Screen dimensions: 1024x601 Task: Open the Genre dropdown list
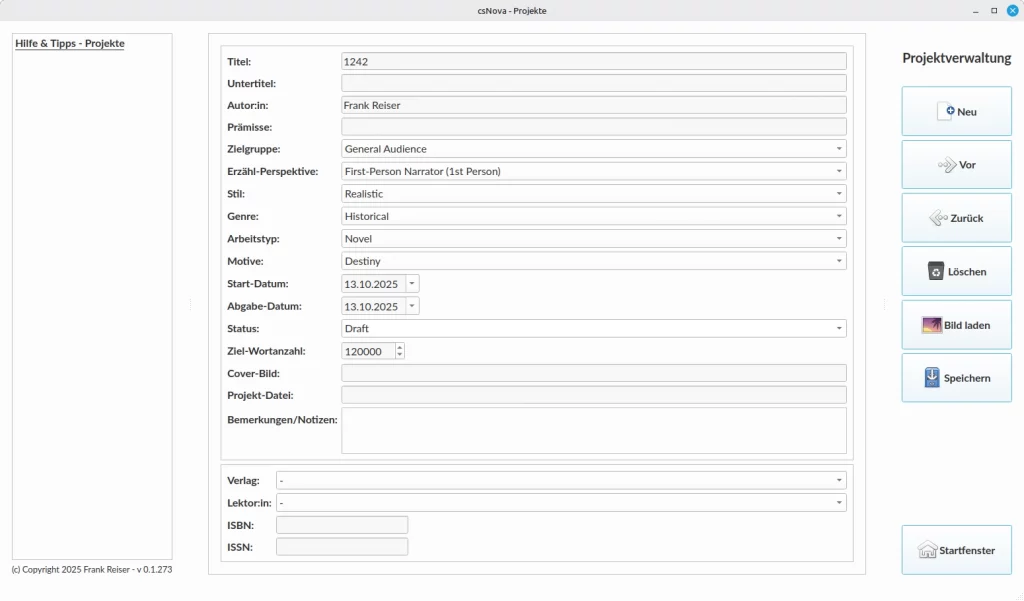click(838, 216)
